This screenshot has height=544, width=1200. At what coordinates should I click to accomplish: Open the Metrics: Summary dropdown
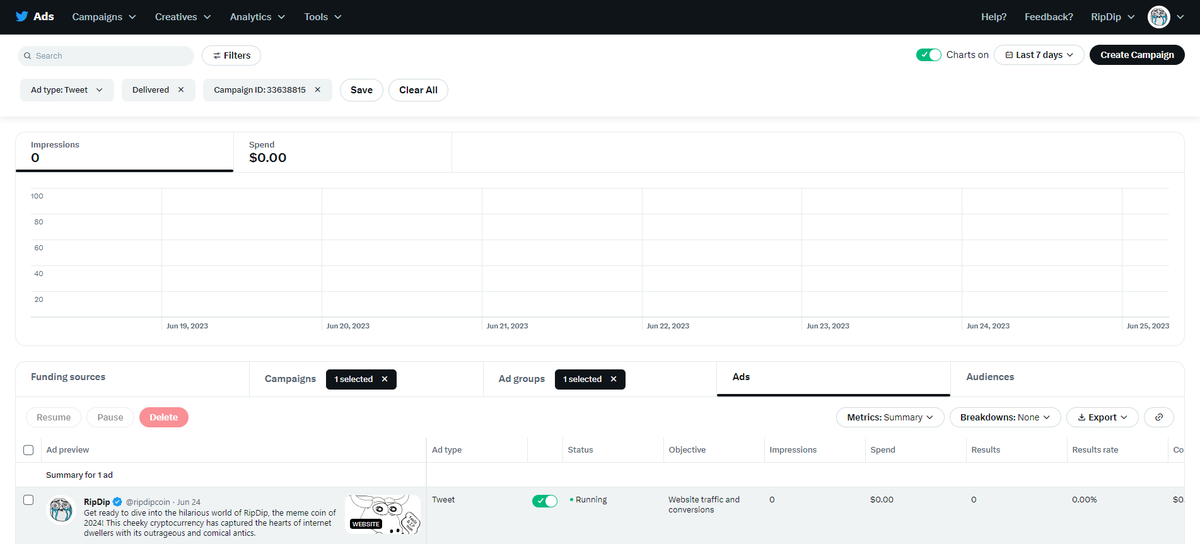coord(890,417)
